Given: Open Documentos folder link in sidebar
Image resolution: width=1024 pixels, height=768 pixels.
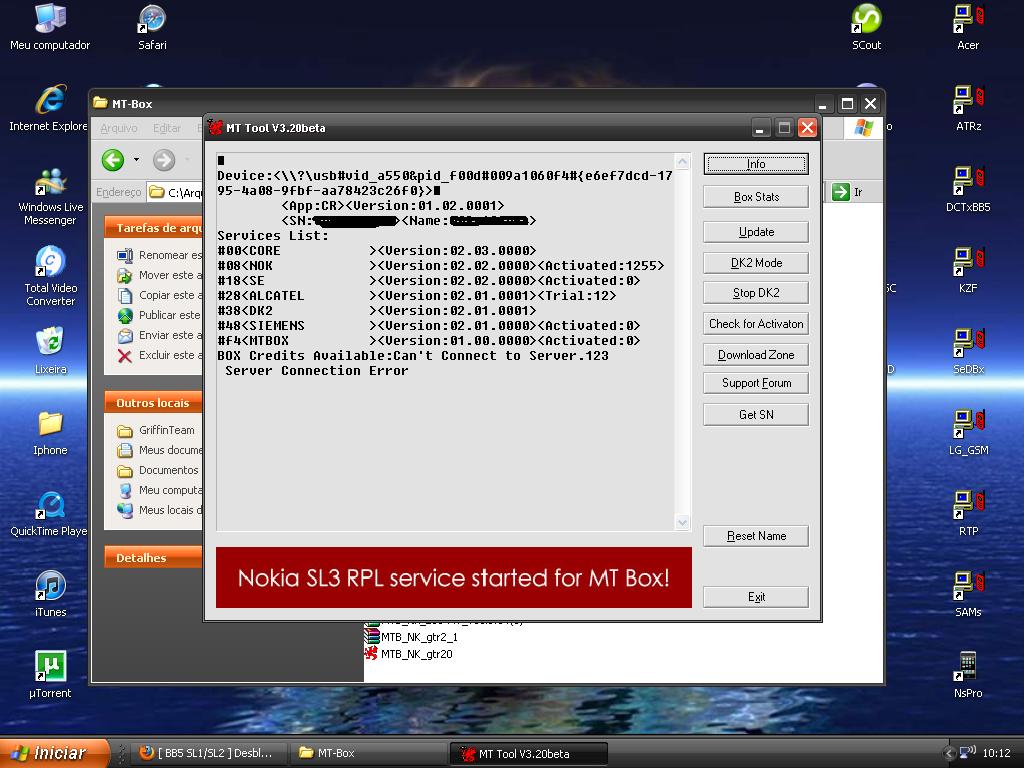Looking at the screenshot, I should (x=157, y=470).
